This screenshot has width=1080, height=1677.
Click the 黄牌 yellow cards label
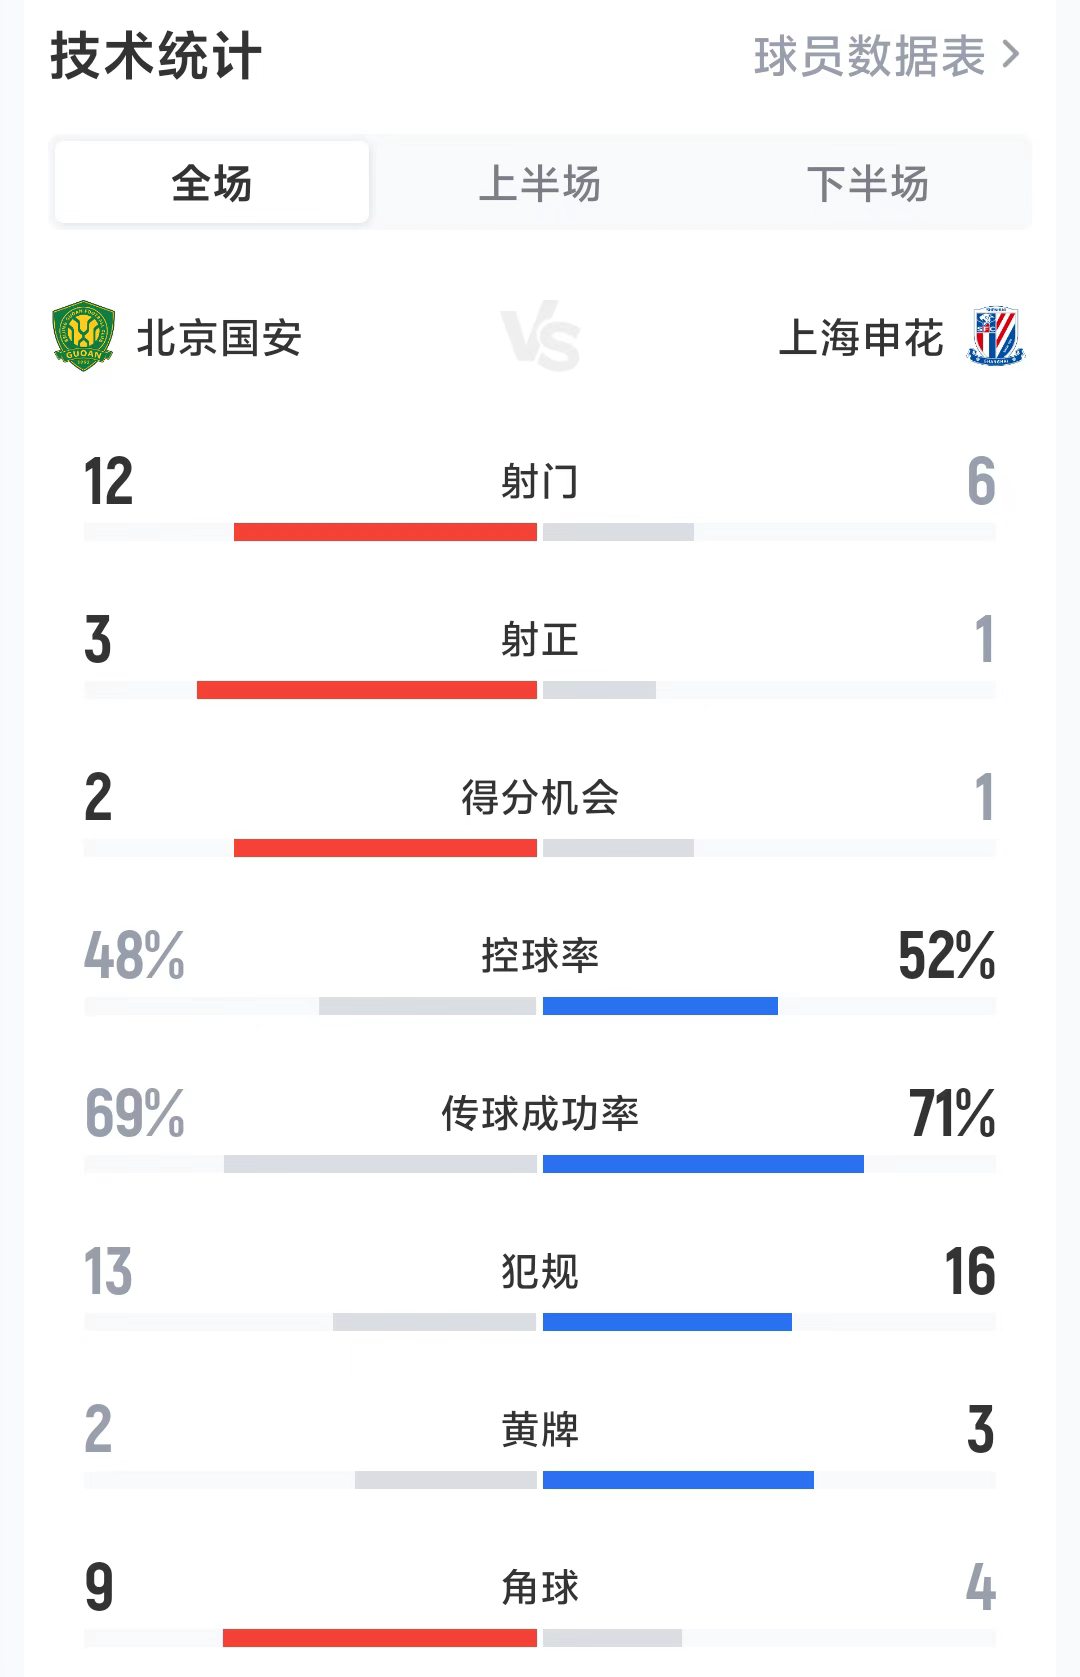(x=540, y=1430)
